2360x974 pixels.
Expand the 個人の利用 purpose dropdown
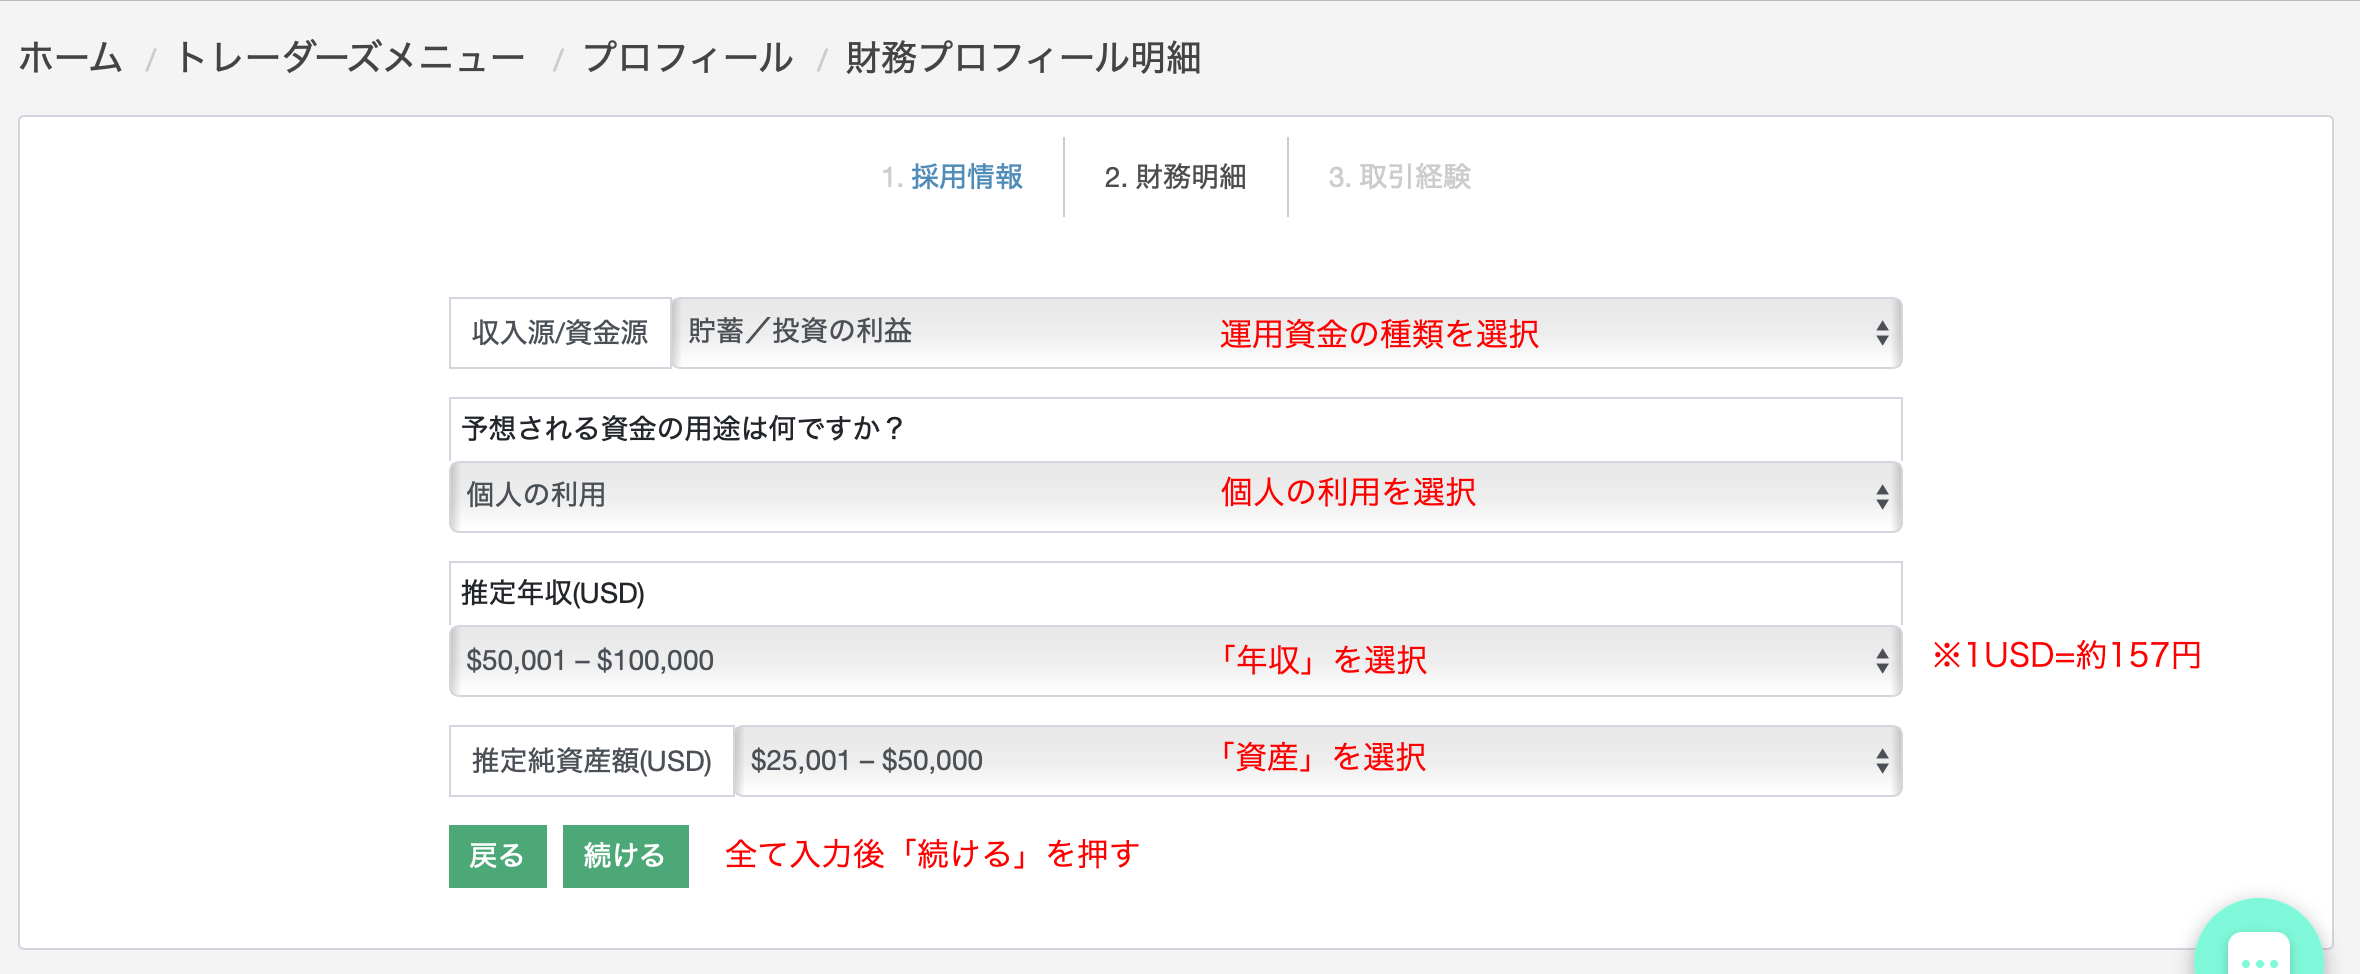tap(1176, 497)
